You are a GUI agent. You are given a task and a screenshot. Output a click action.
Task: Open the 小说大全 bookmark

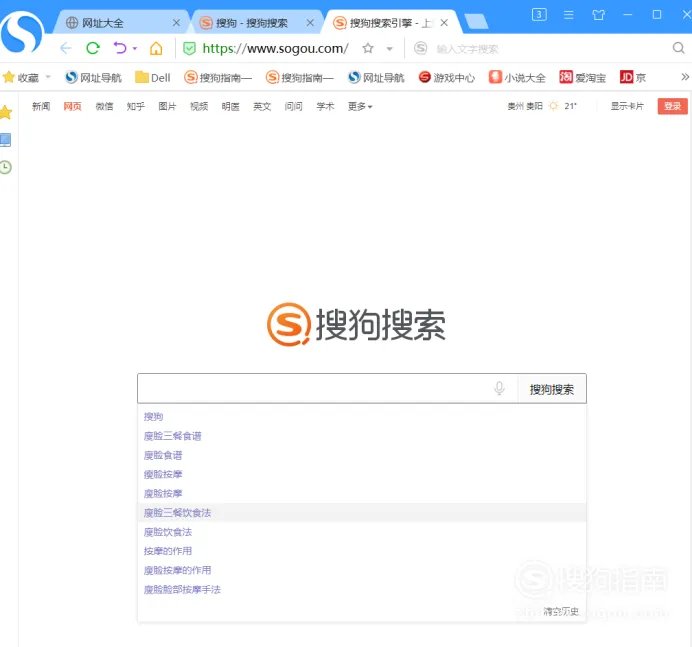point(517,78)
